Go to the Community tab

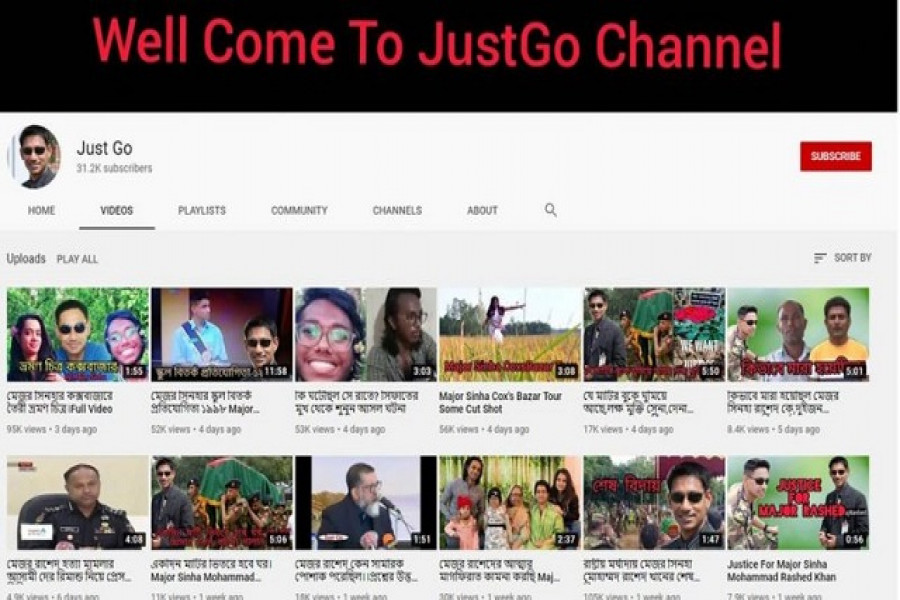click(299, 211)
